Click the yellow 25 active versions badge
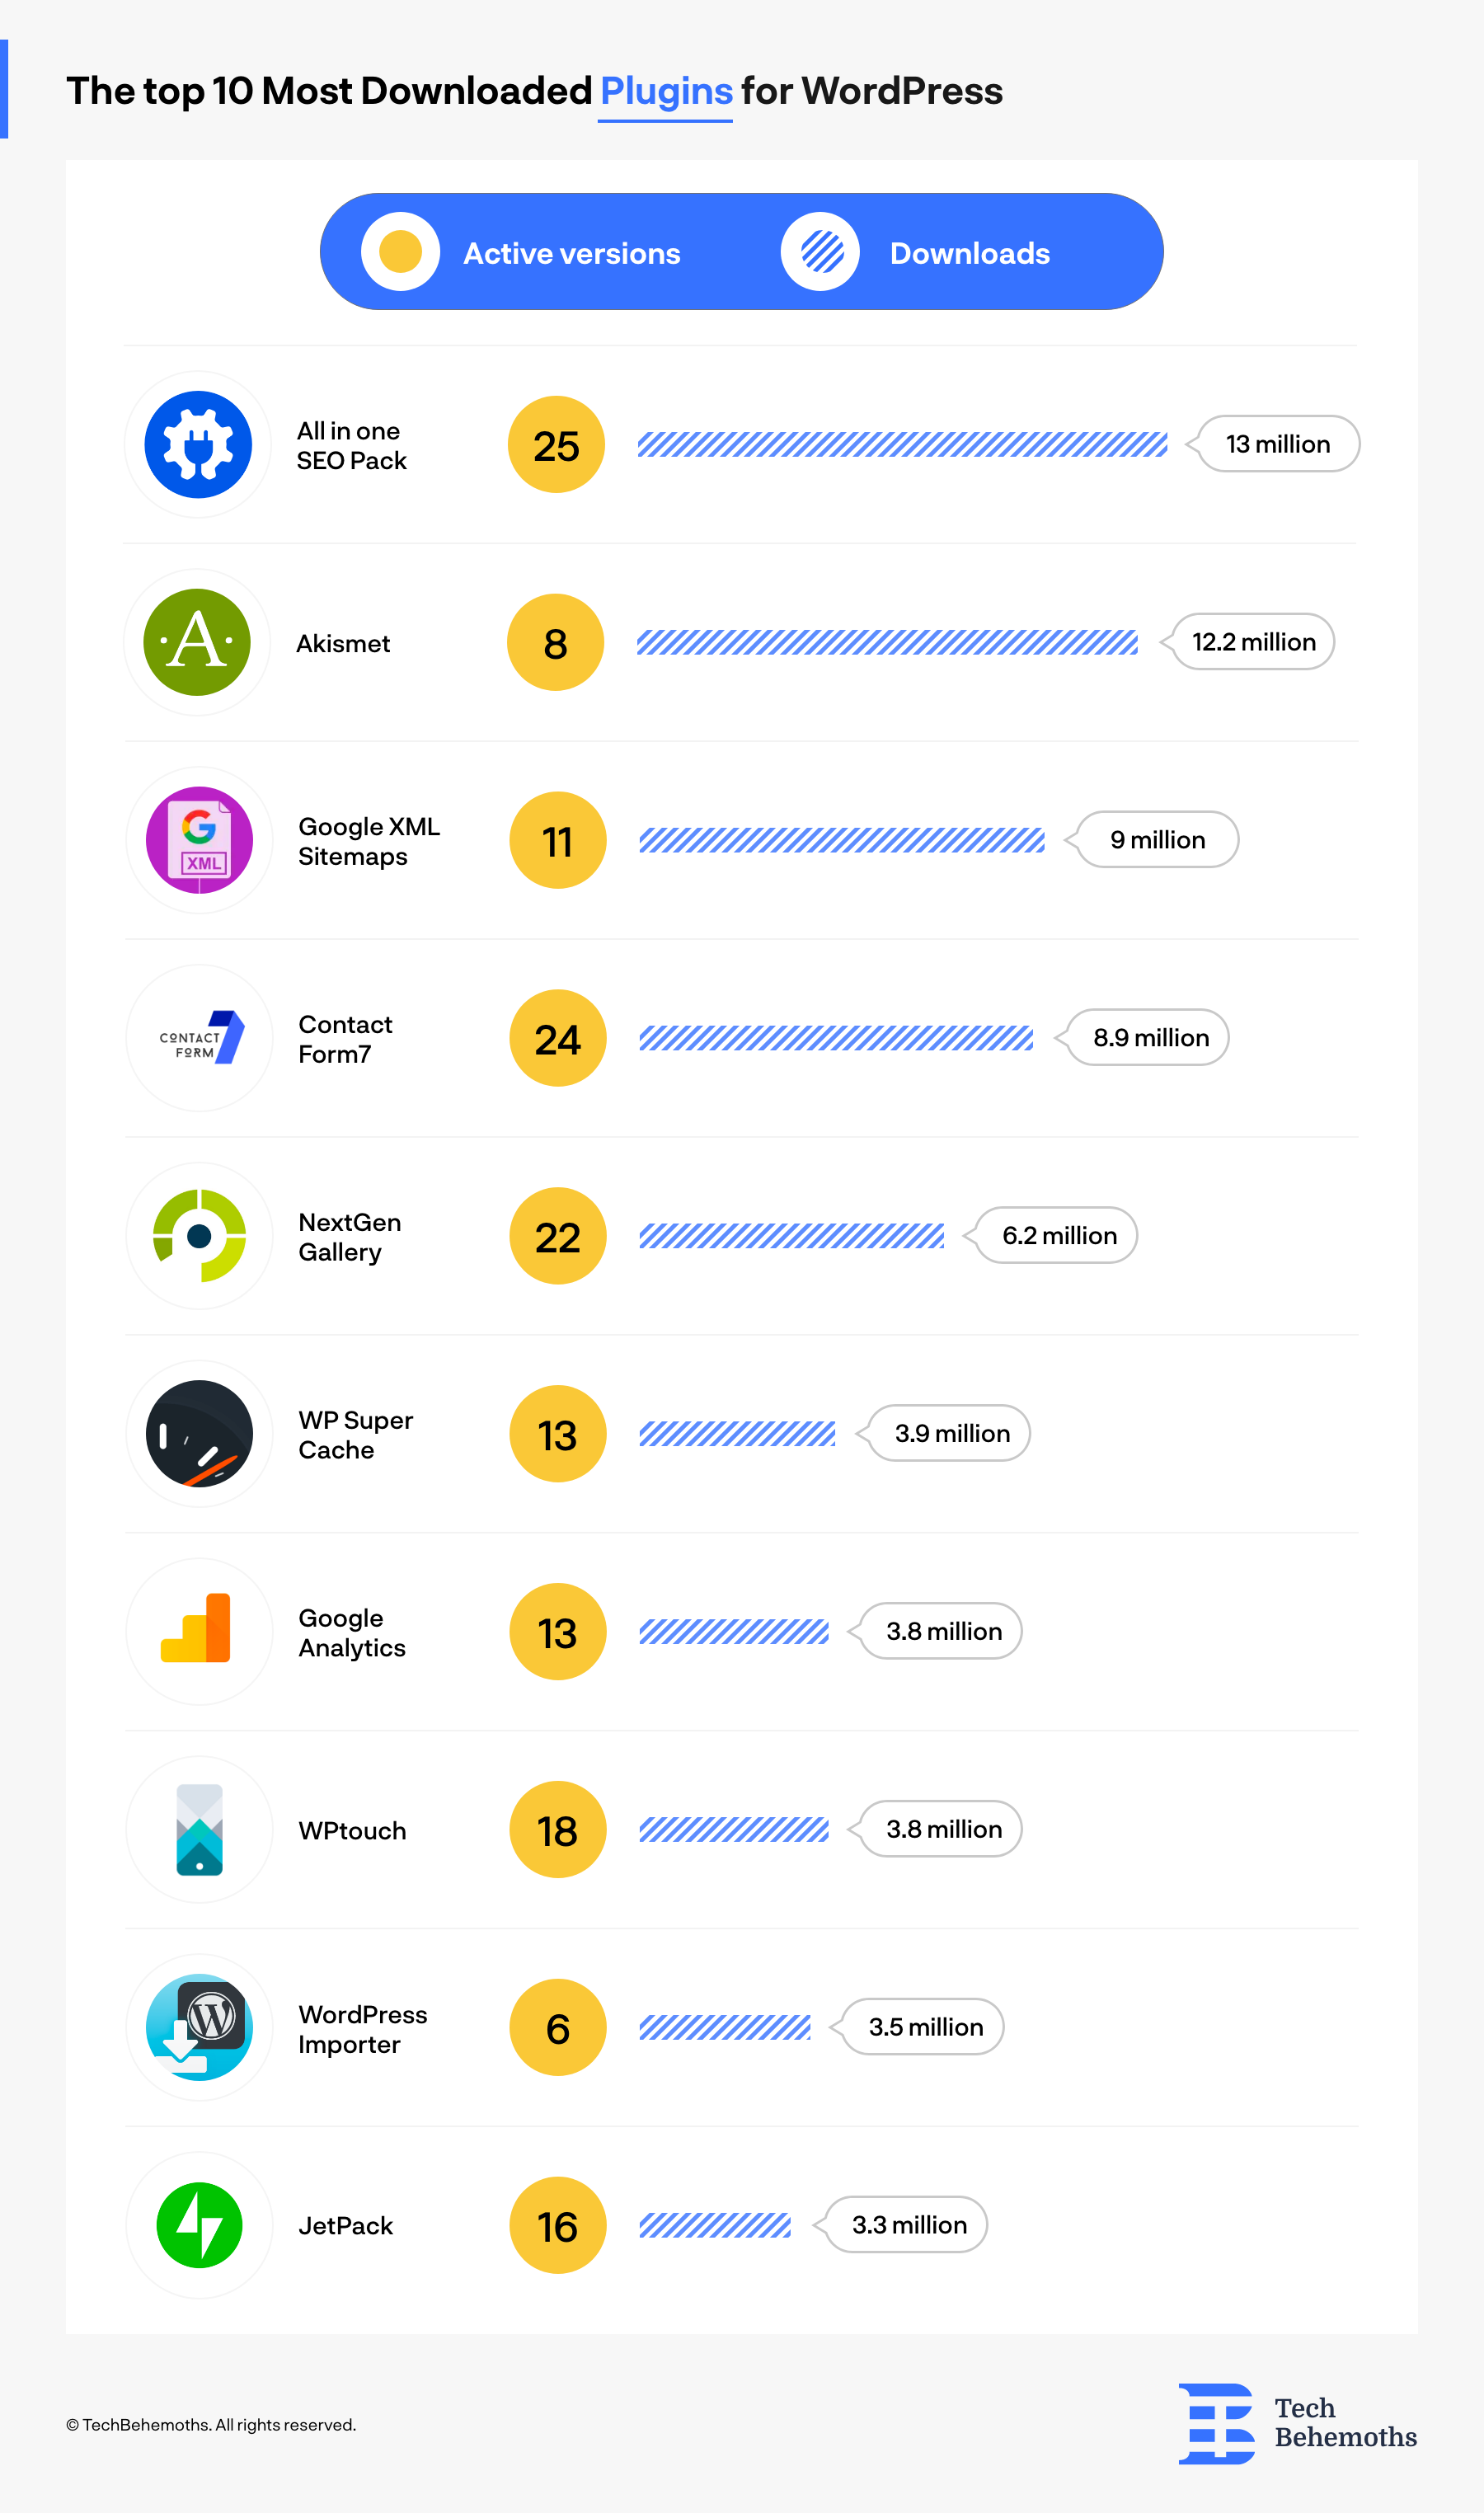Viewport: 1484px width, 2513px height. click(x=556, y=444)
